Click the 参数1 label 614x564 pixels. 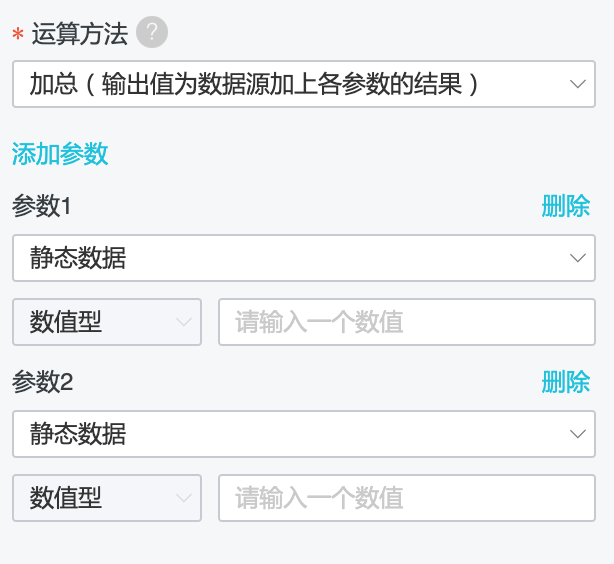pyautogui.click(x=41, y=206)
